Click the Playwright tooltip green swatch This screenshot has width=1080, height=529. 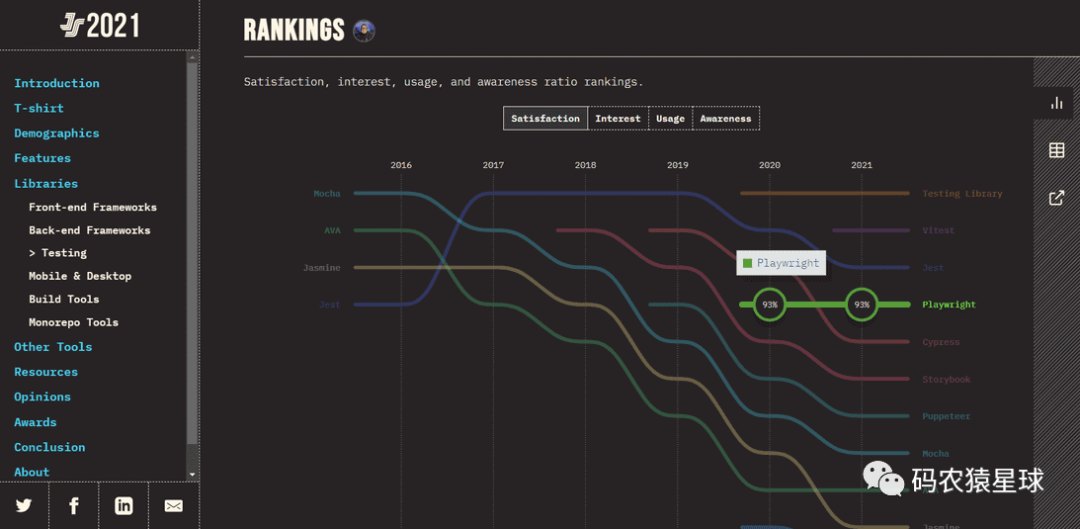pos(747,263)
